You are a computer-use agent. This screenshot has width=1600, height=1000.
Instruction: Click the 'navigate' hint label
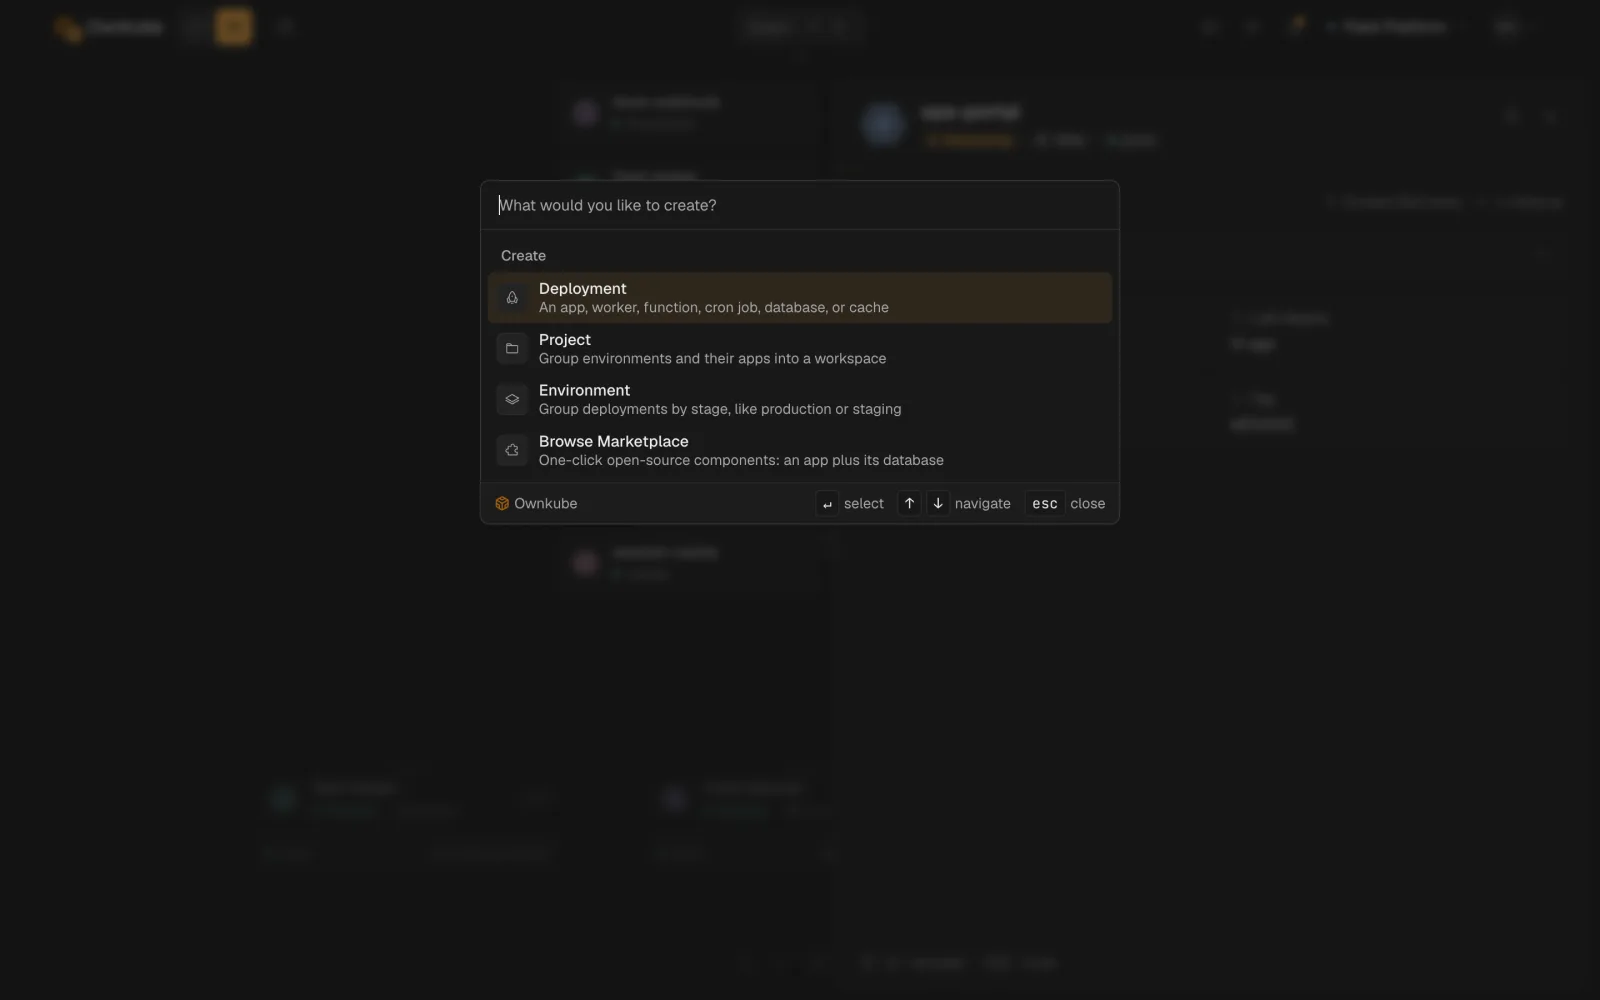983,504
